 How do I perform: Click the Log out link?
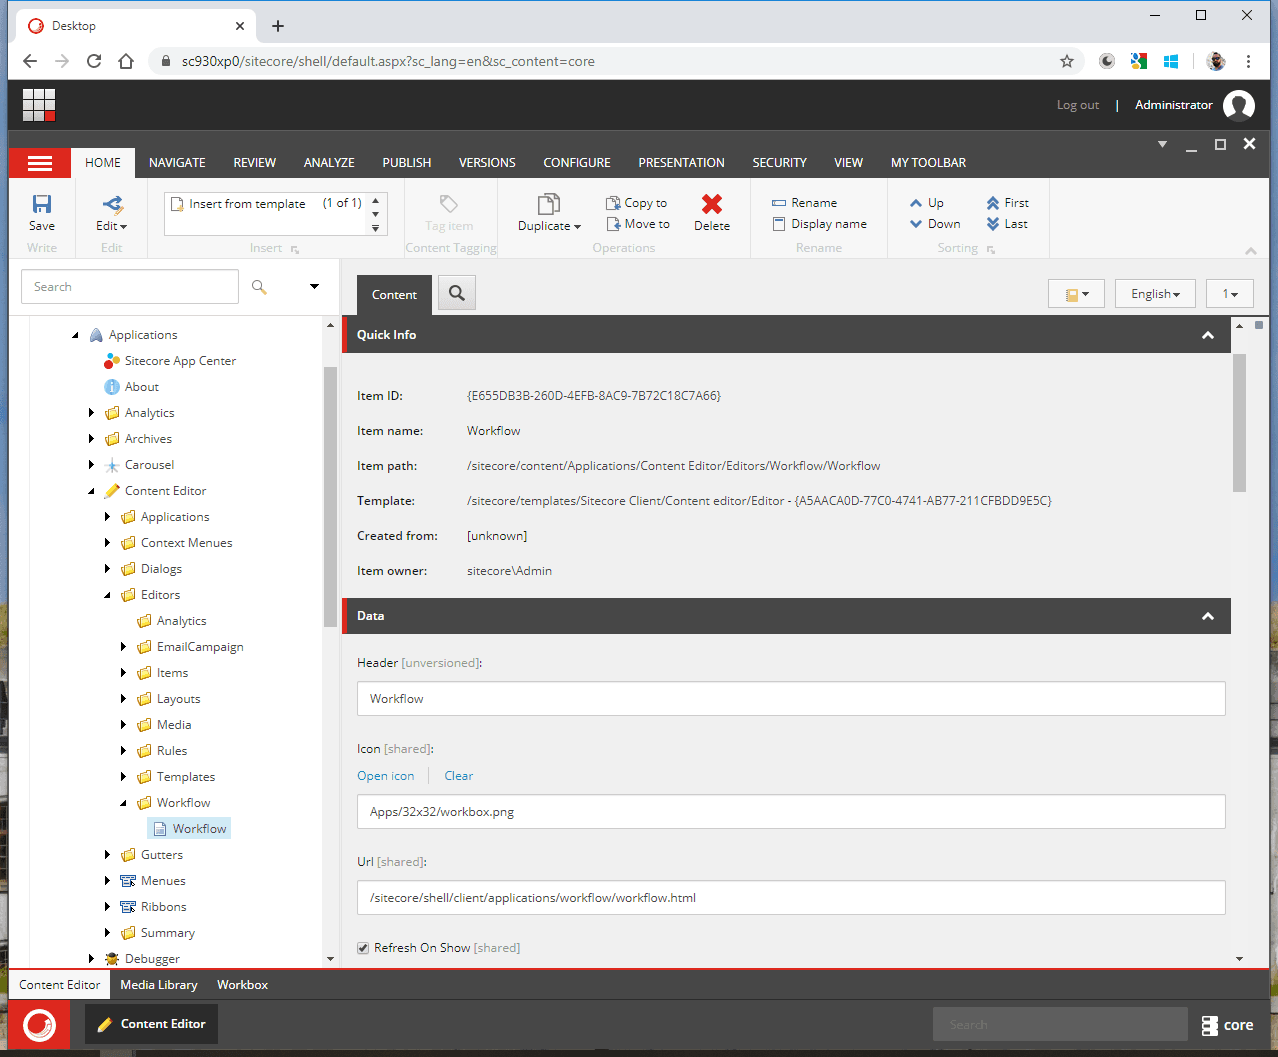tap(1077, 105)
